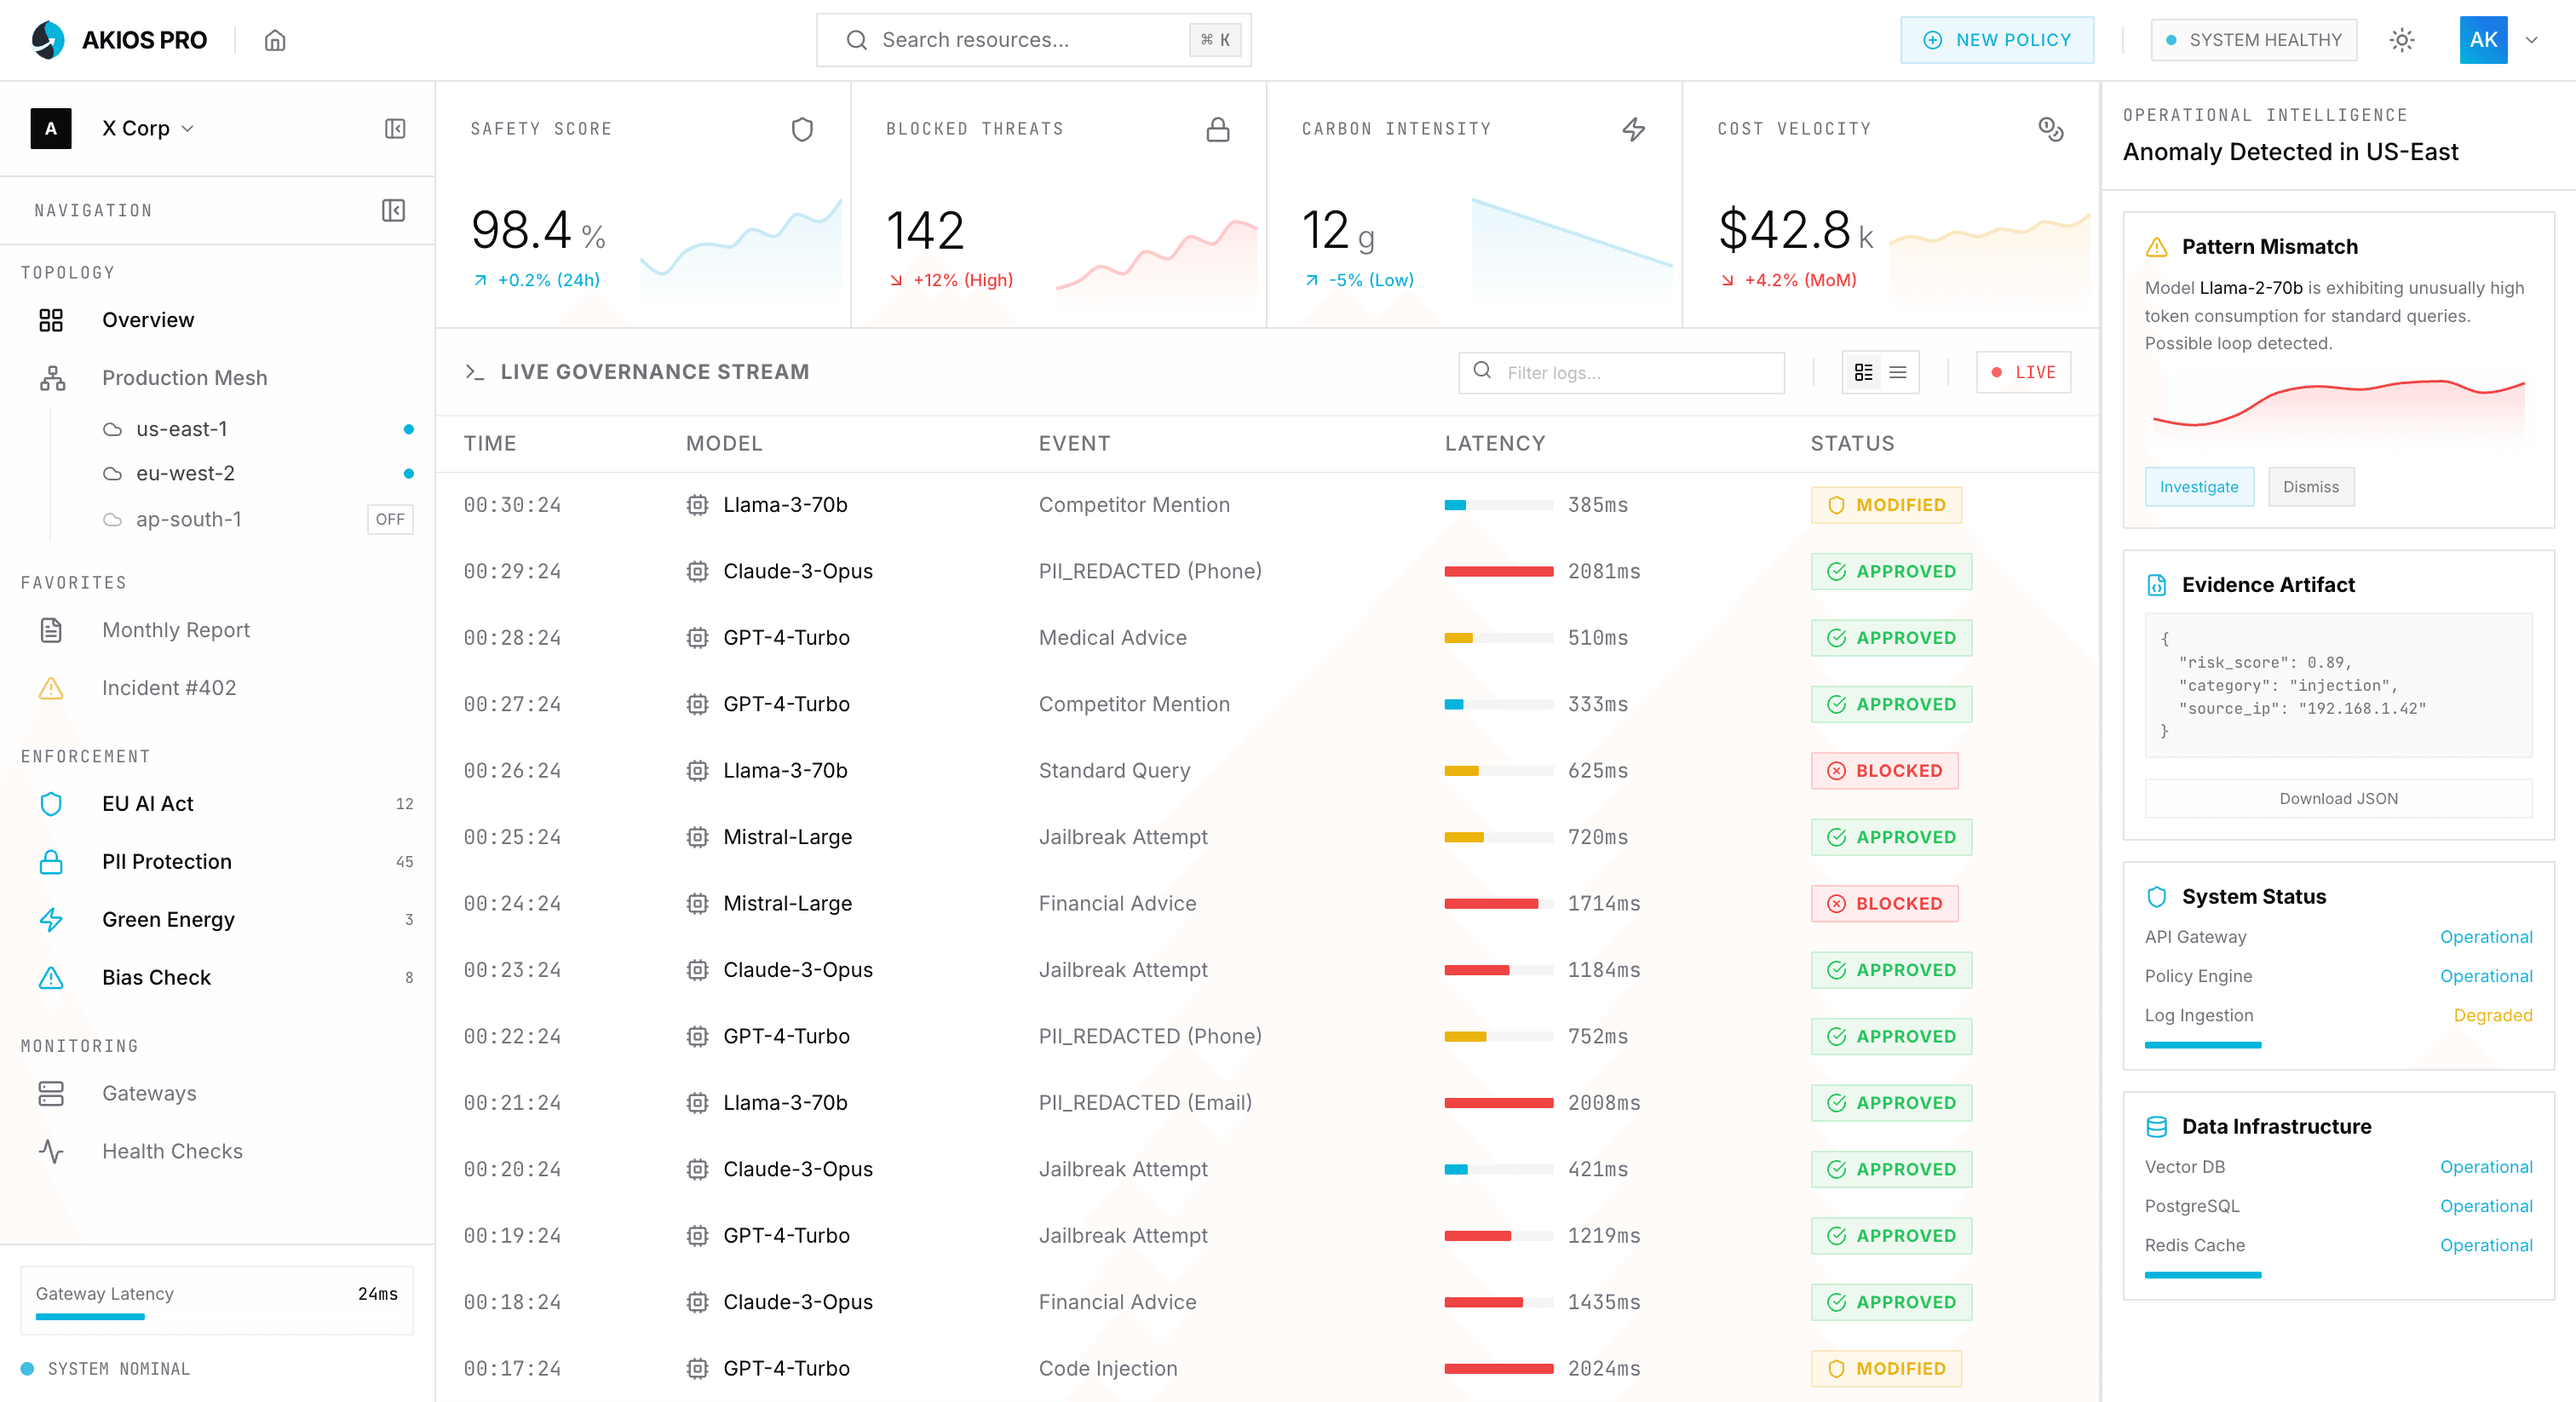Click the home icon beside AKIOS PRO logo
Image resolution: width=2576 pixels, height=1402 pixels.
(276, 40)
